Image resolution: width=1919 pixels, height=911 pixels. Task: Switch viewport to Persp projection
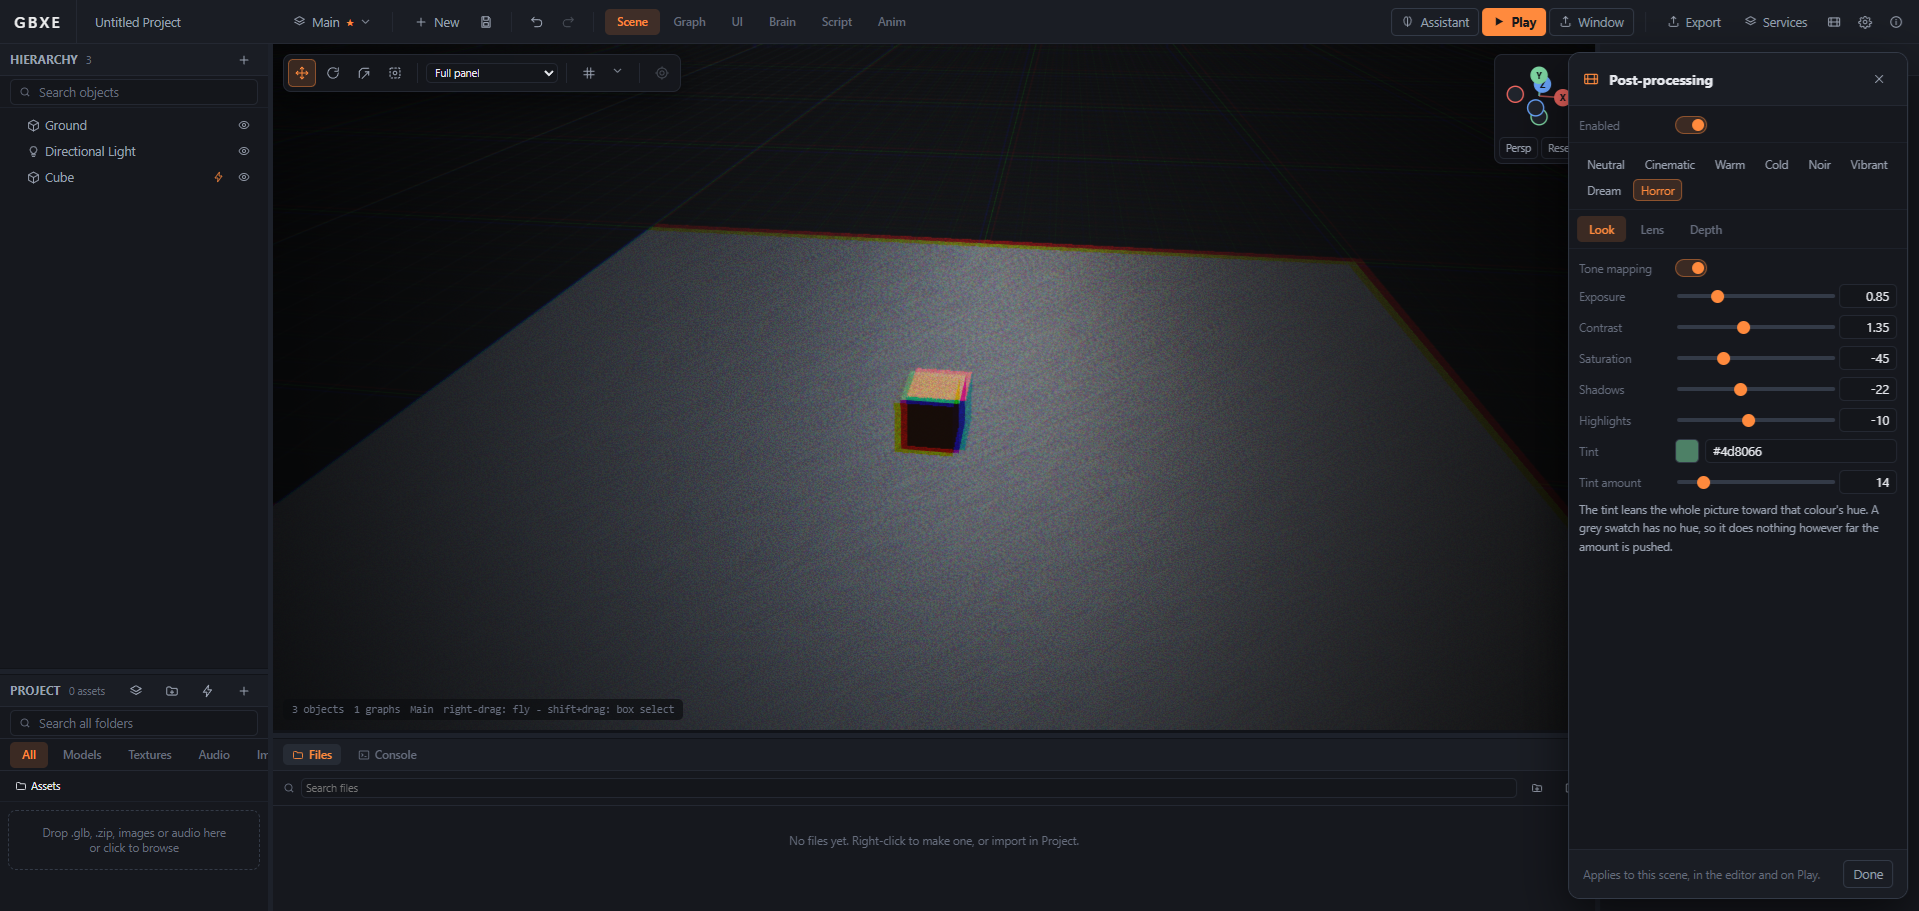1518,148
